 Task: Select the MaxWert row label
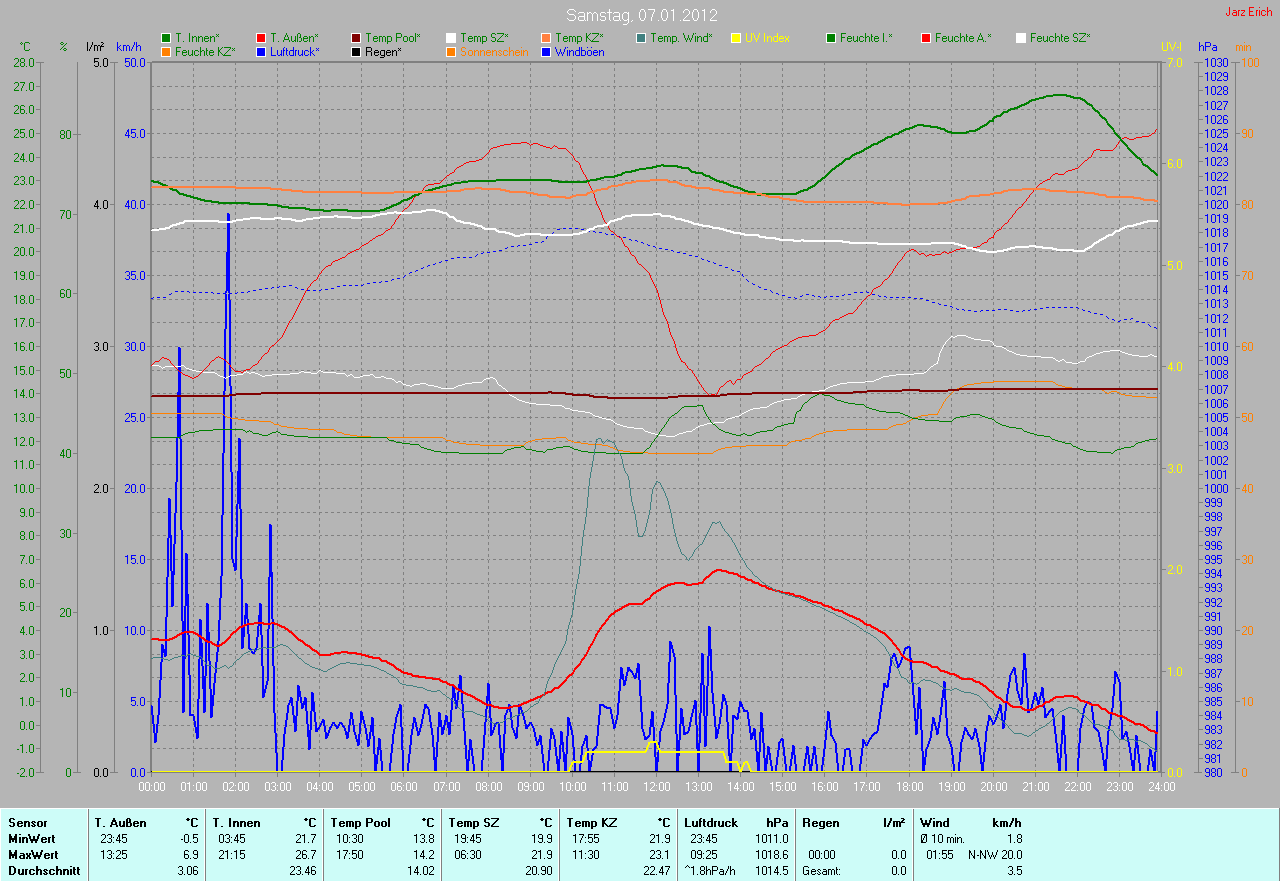[x=33, y=855]
